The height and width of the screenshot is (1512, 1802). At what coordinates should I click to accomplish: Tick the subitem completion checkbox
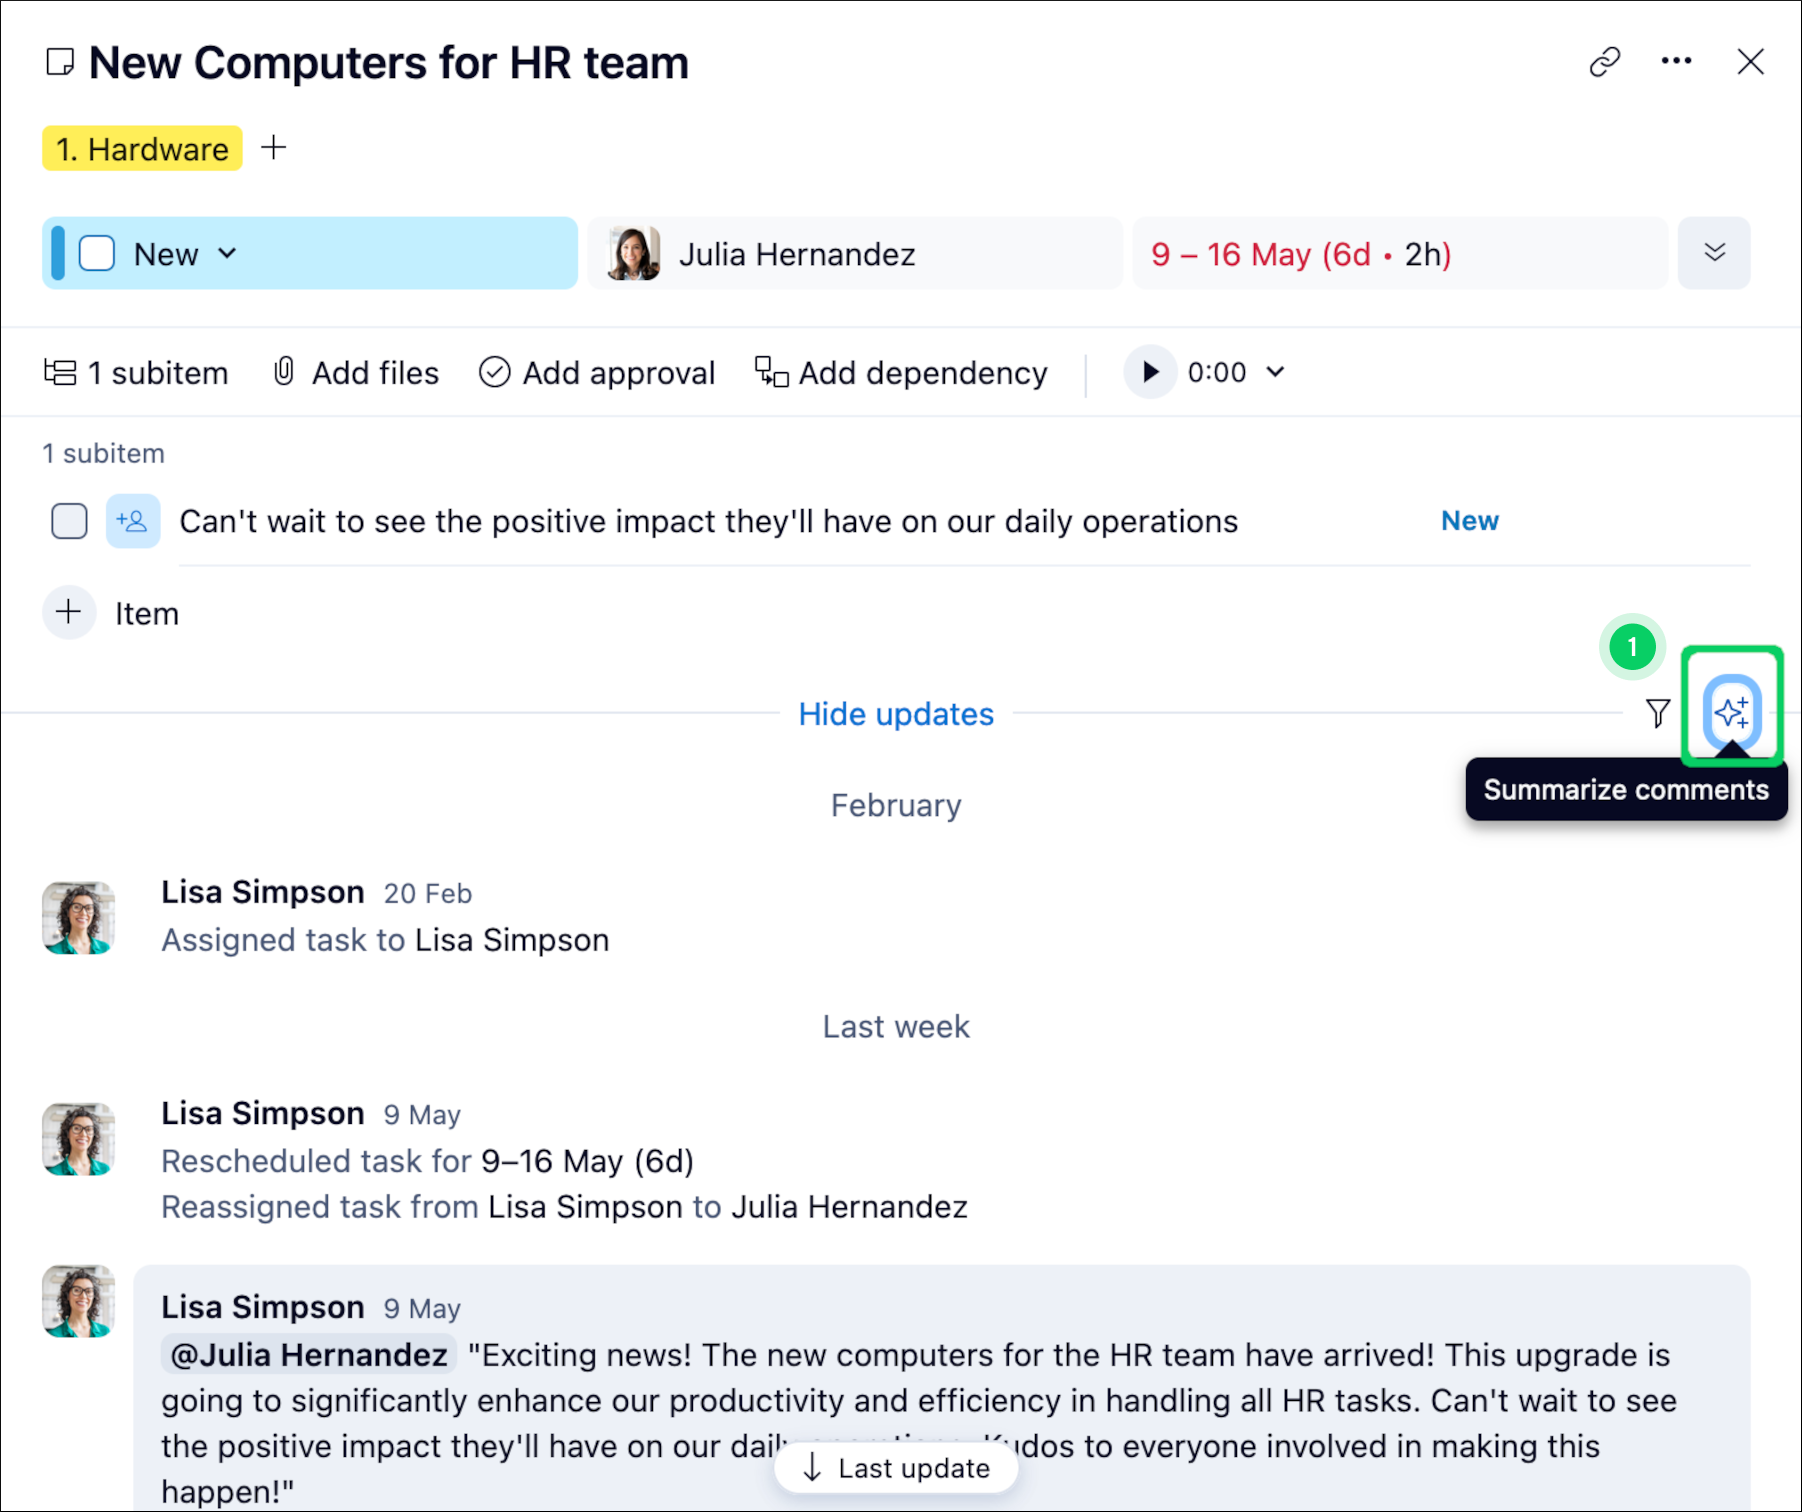pos(69,521)
